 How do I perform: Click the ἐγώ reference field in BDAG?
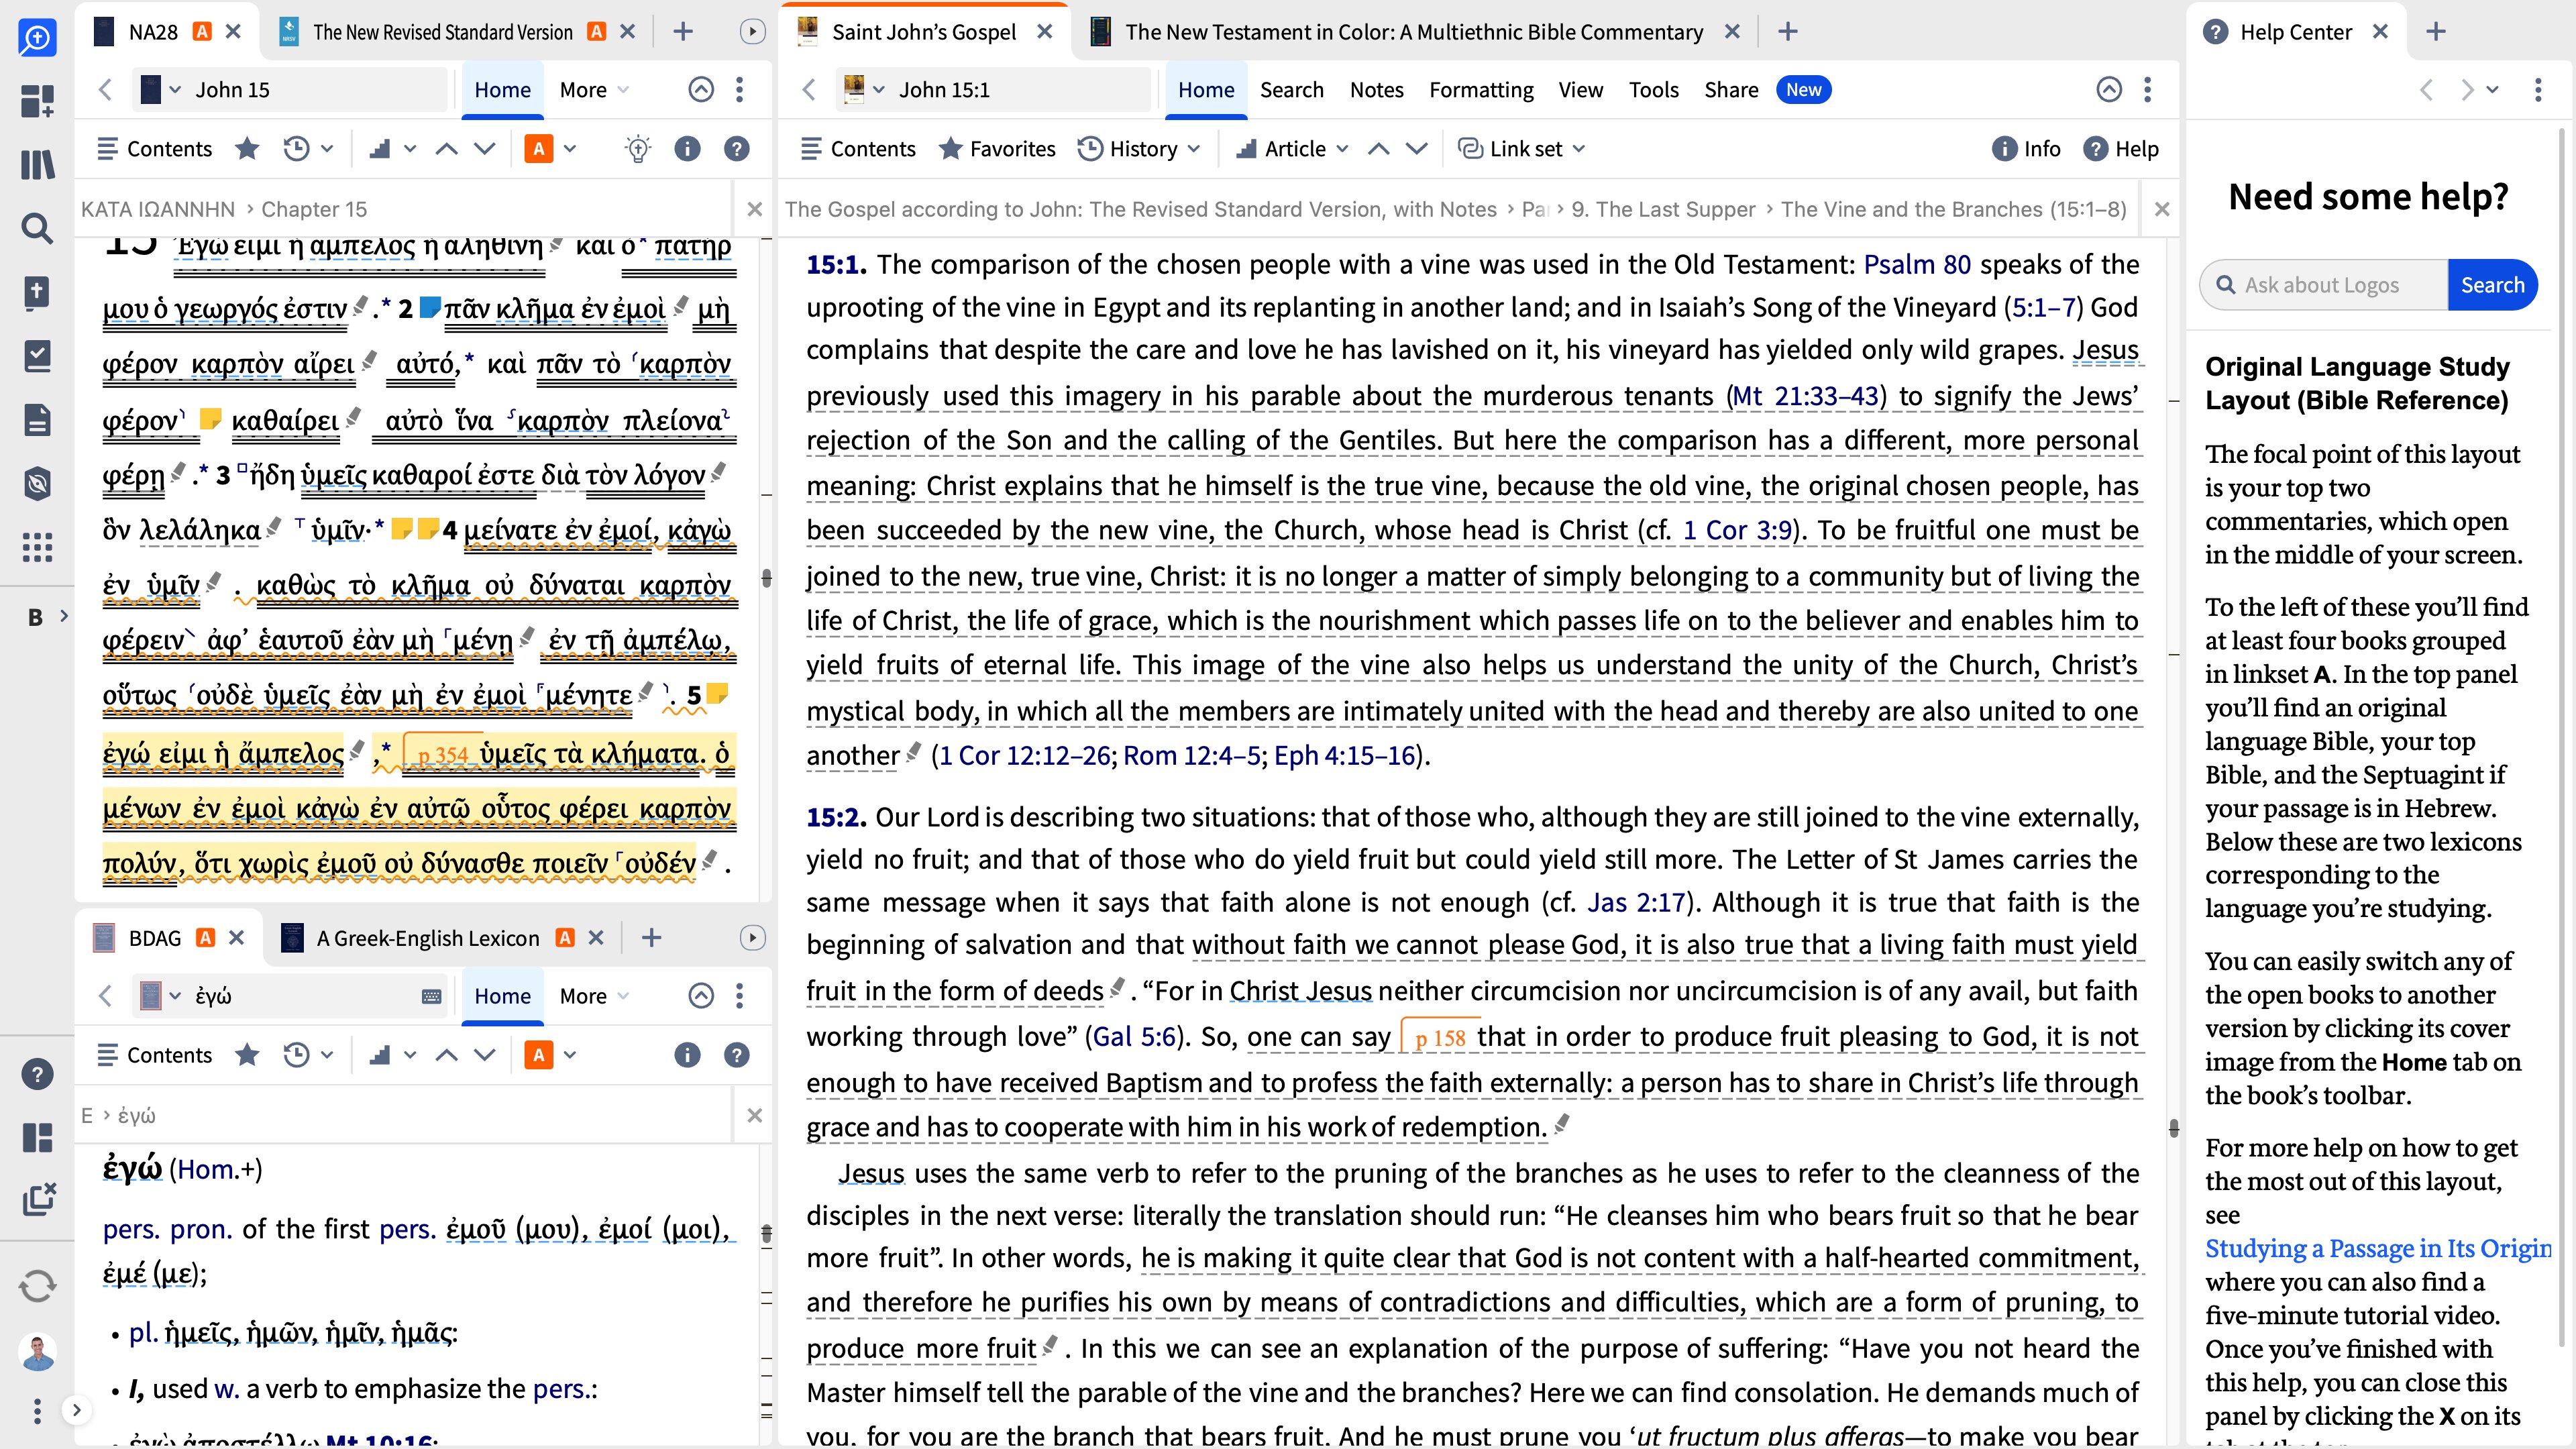[x=290, y=996]
